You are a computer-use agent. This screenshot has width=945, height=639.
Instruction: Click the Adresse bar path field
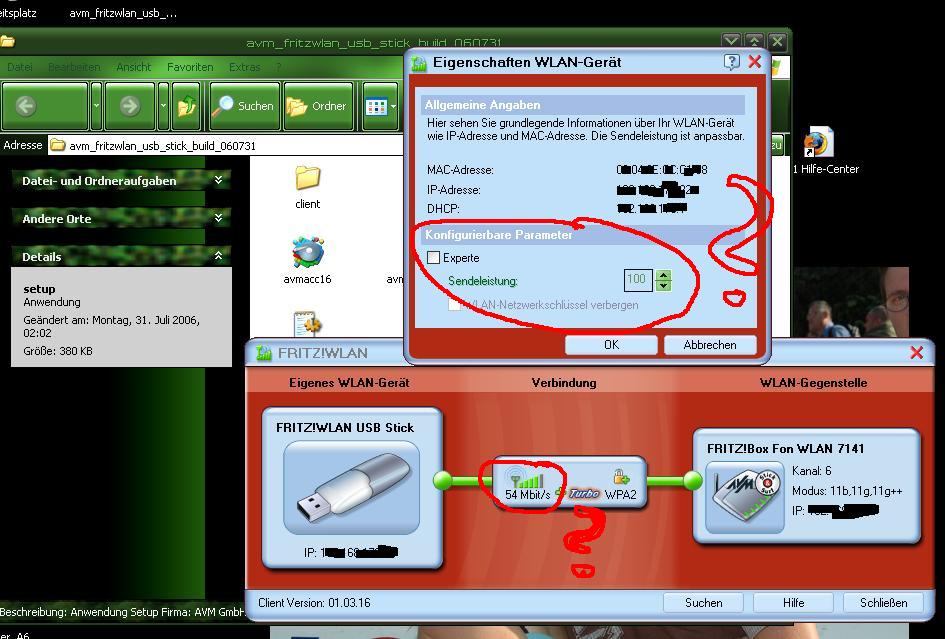[x=225, y=145]
